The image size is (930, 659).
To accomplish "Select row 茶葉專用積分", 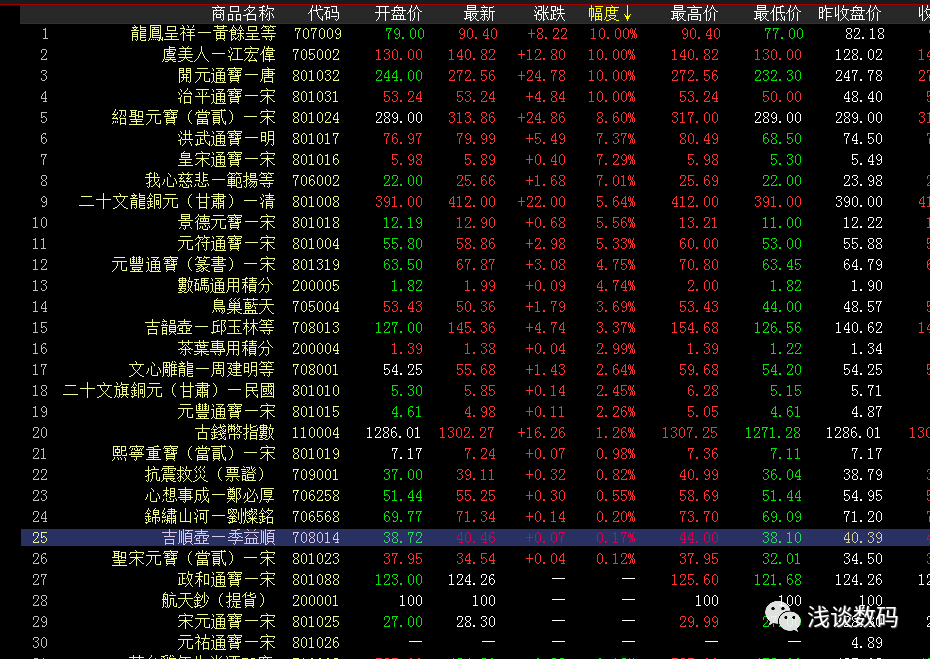I will click(x=474, y=348).
